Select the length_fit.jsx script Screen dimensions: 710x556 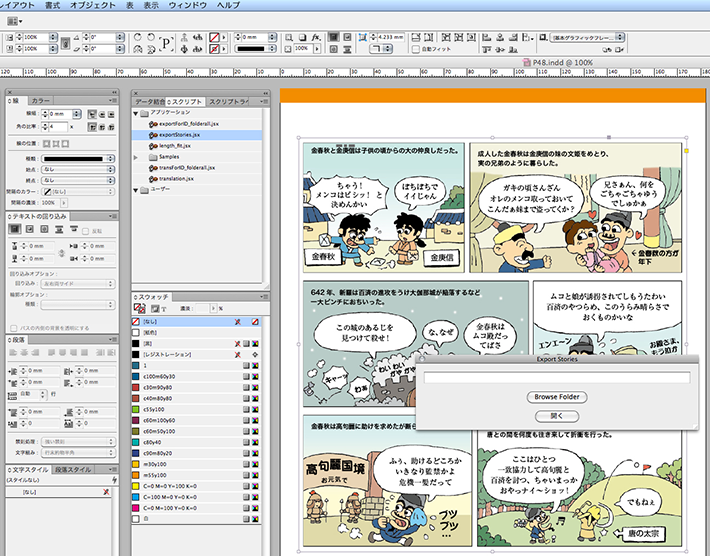(x=197, y=146)
